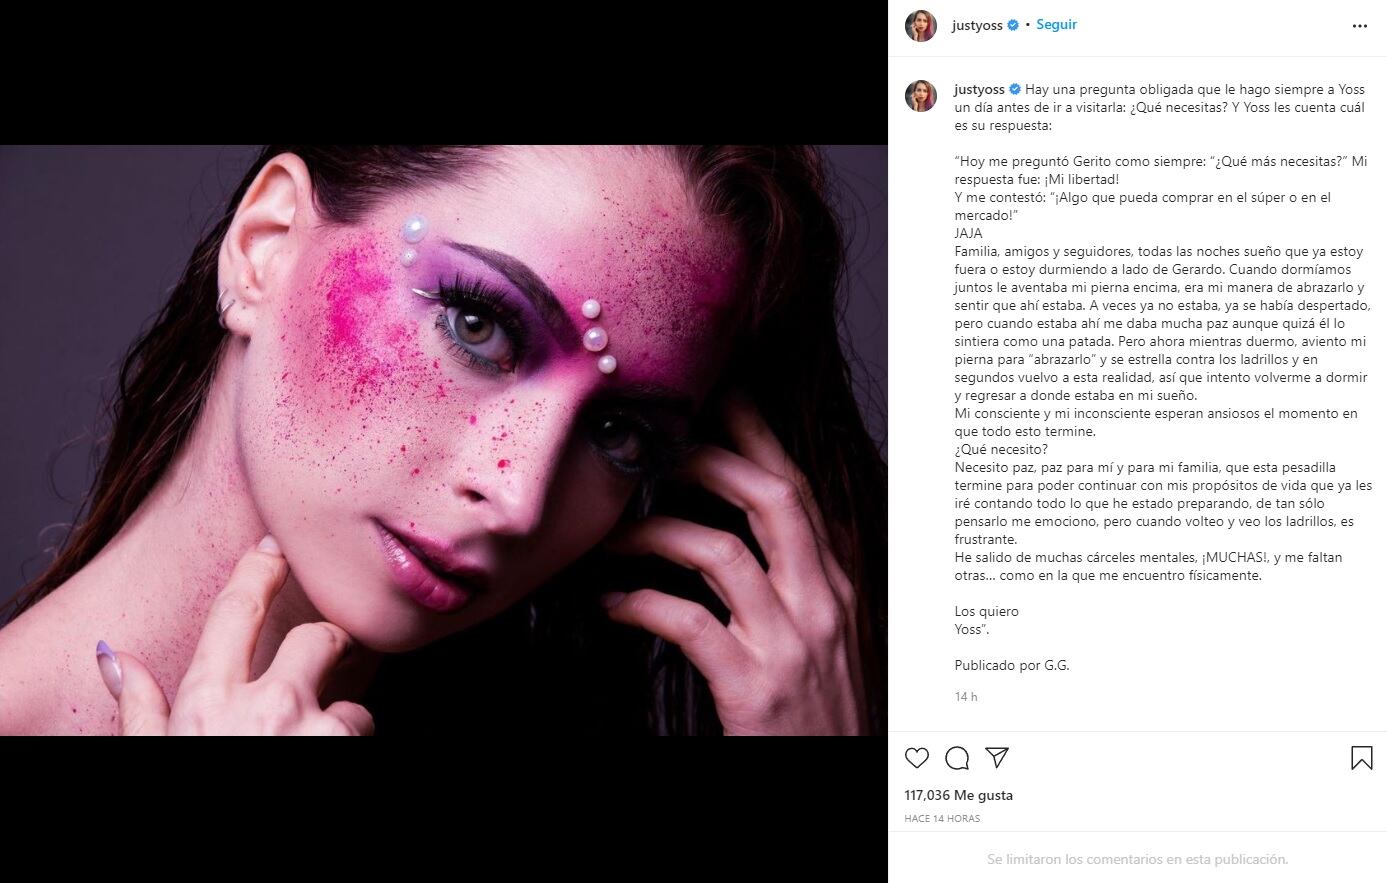The width and height of the screenshot is (1387, 883).
Task: Like the post with the heart icon
Action: tap(917, 758)
